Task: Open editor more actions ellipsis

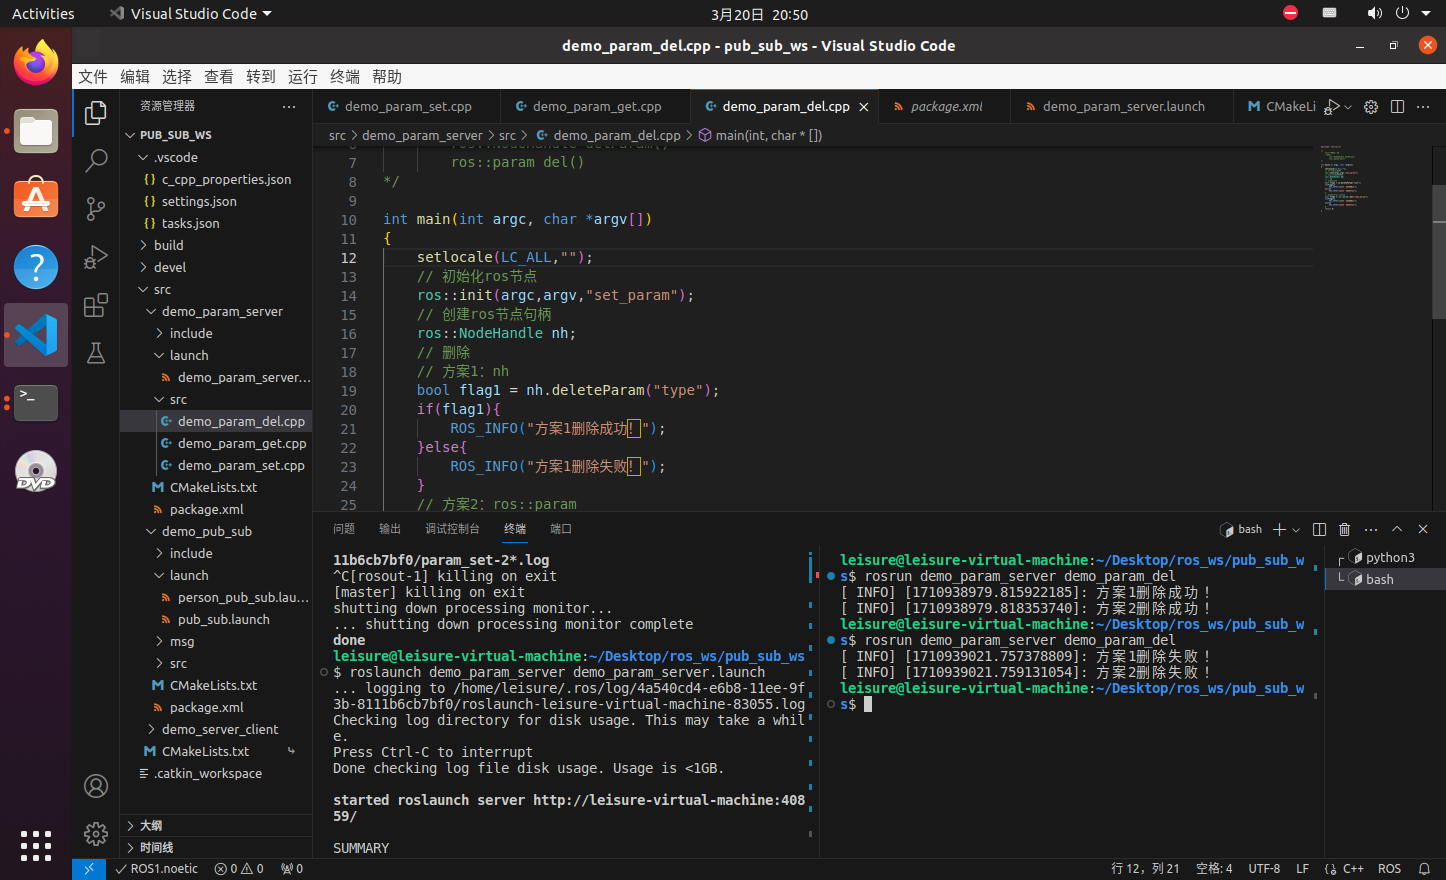Action: (x=1423, y=106)
